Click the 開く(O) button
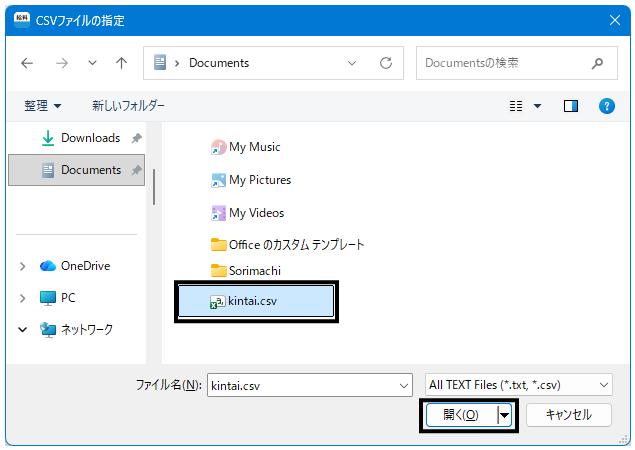The height and width of the screenshot is (450, 635). click(461, 414)
